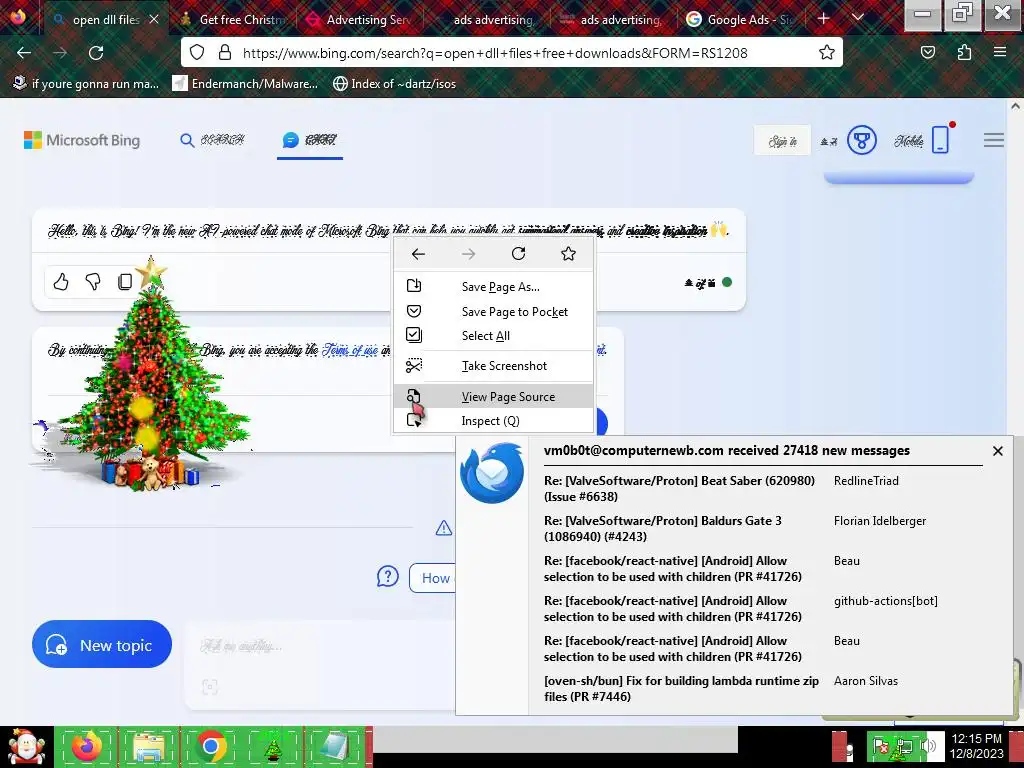Screen dimensions: 1024x768
Task: Click context menu bookmark star
Action: (x=568, y=253)
